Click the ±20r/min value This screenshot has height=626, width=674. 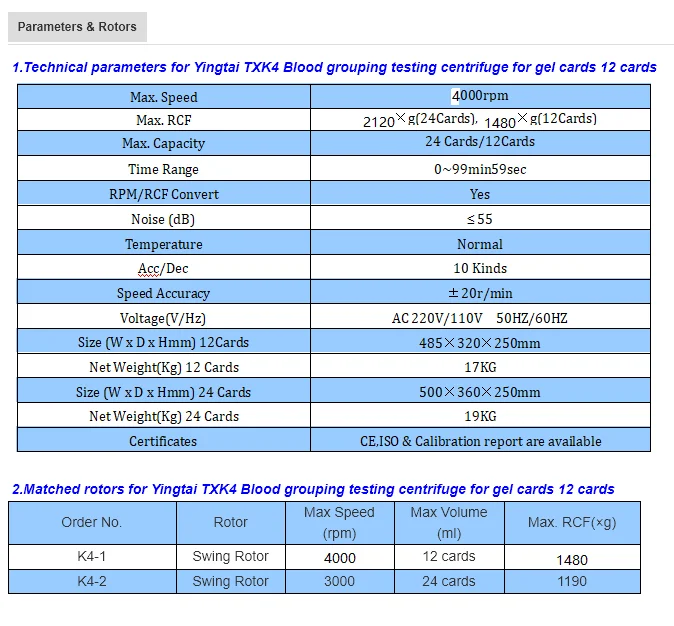(x=480, y=293)
